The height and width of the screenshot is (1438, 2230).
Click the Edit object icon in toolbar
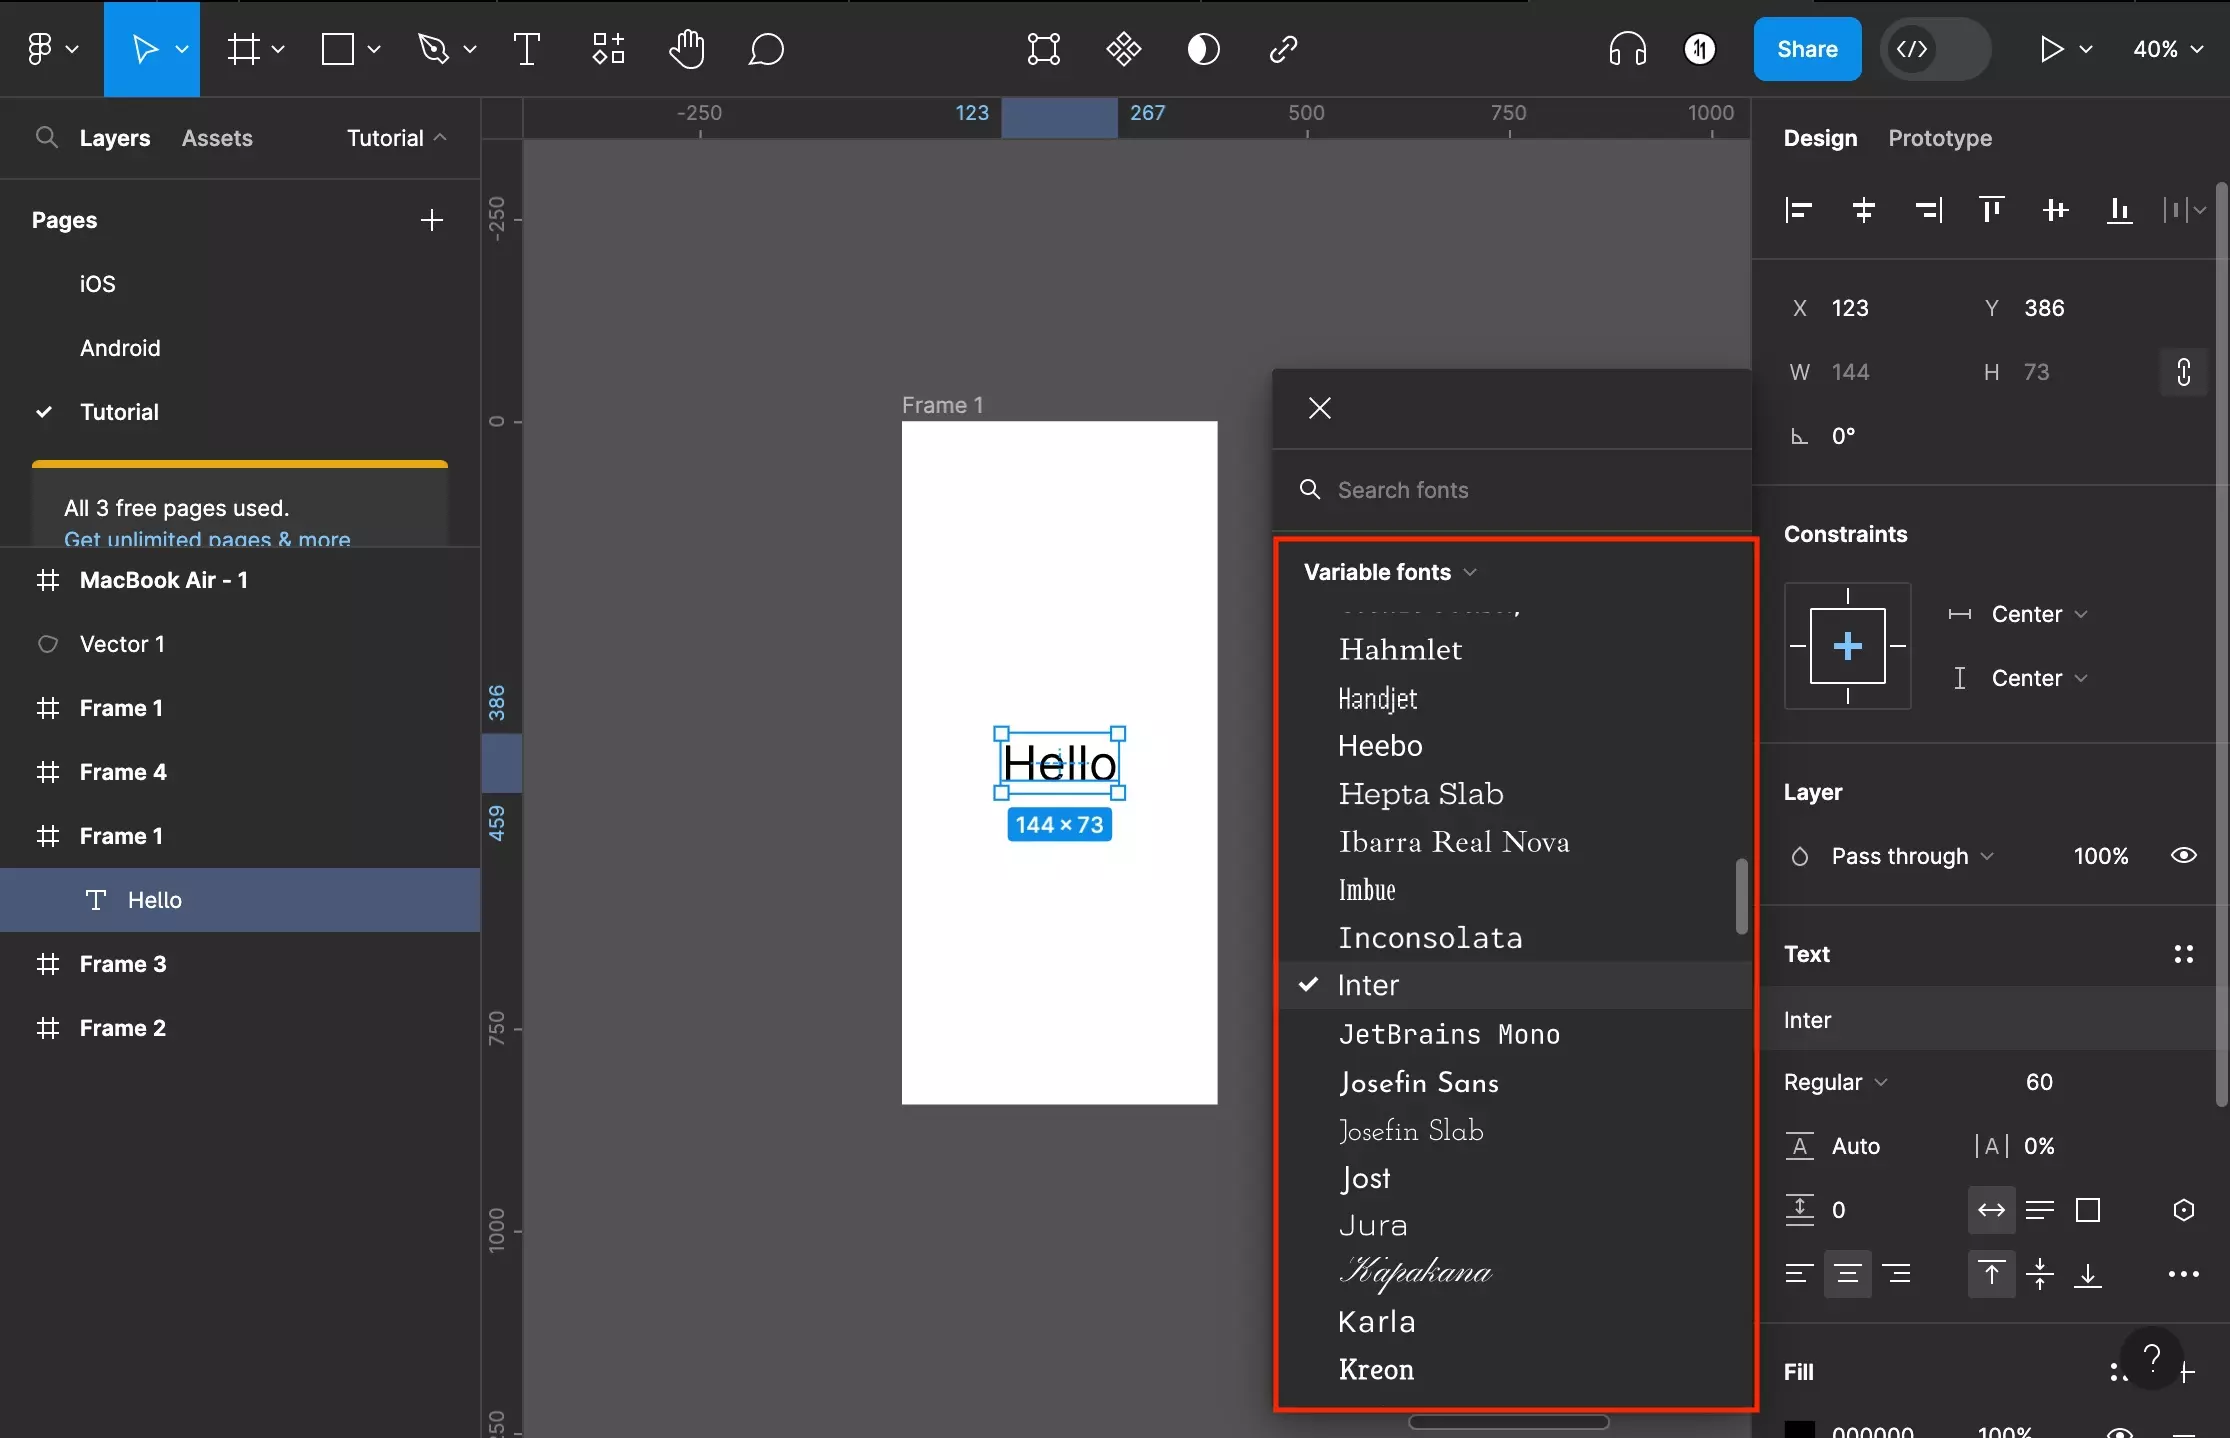click(1044, 48)
